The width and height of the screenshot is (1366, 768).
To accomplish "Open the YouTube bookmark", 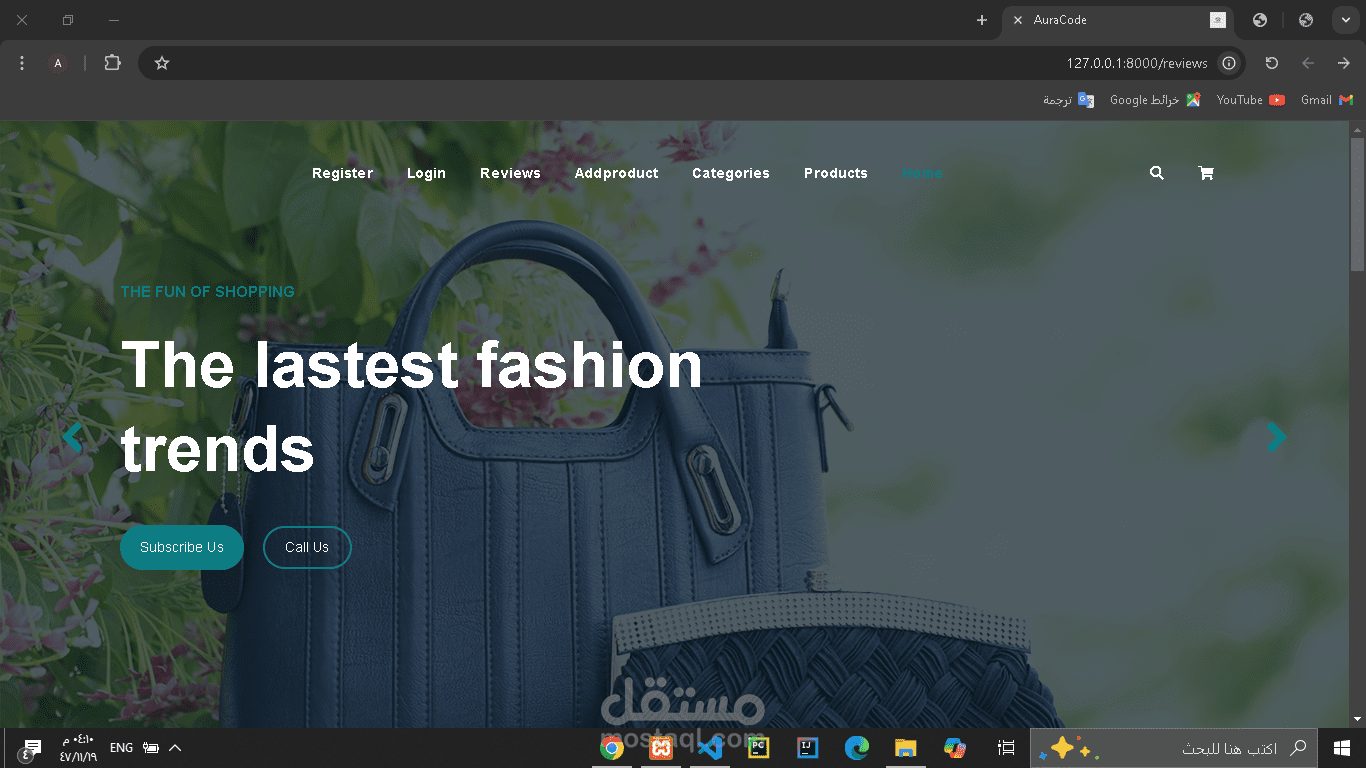I will (1251, 100).
